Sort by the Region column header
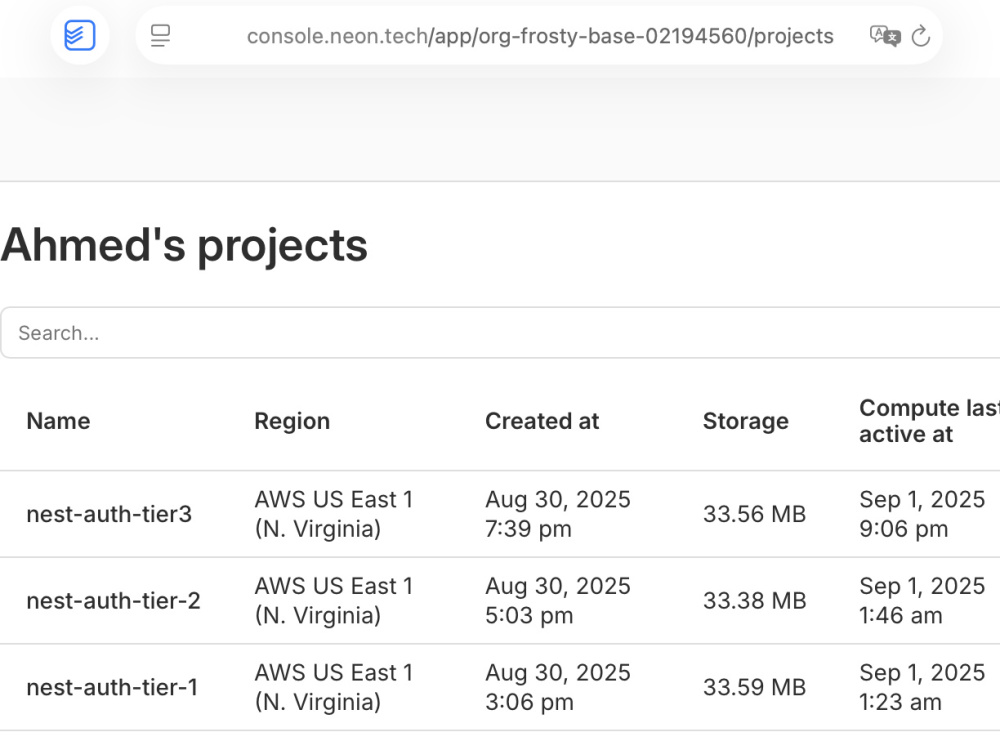The width and height of the screenshot is (1000, 750). (292, 421)
